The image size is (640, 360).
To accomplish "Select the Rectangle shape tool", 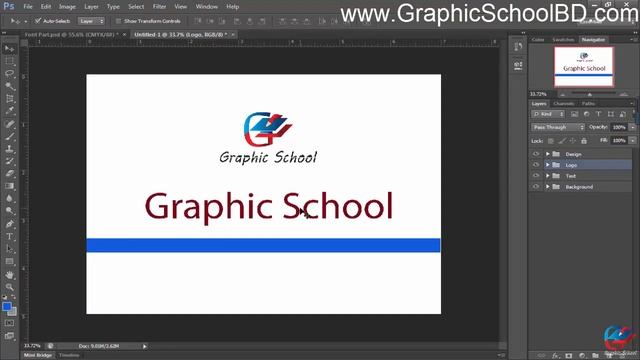I will pos(9,262).
